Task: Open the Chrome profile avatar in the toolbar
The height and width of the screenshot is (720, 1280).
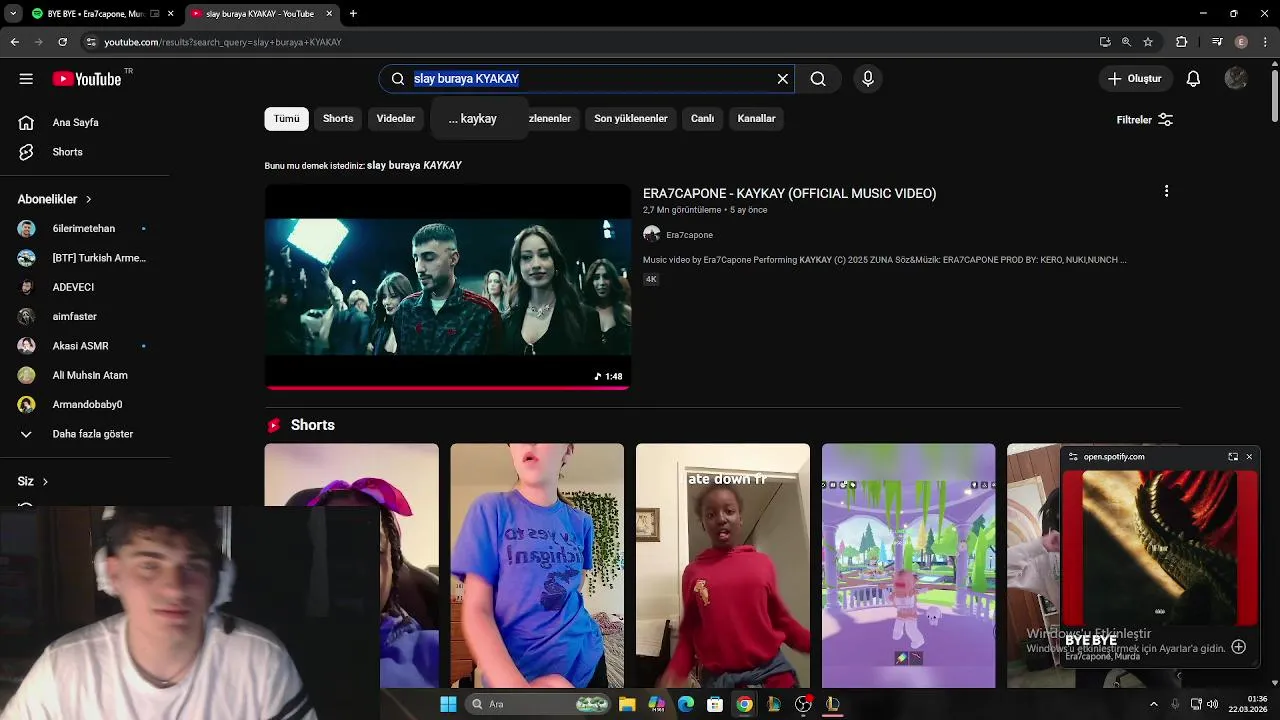Action: tap(1241, 42)
